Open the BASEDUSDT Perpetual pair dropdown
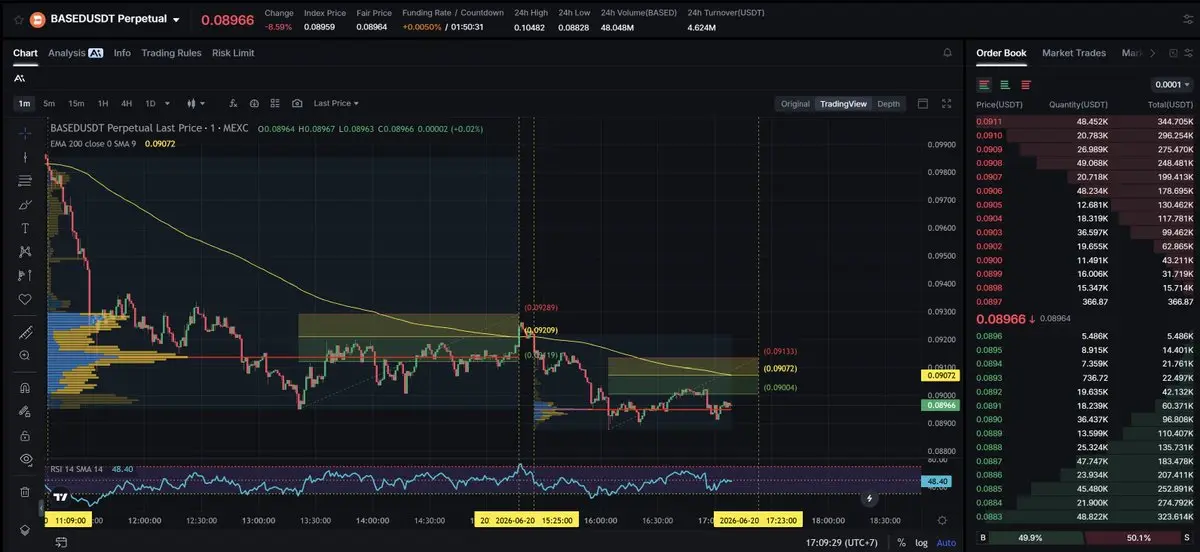The image size is (1200, 552). (x=114, y=19)
